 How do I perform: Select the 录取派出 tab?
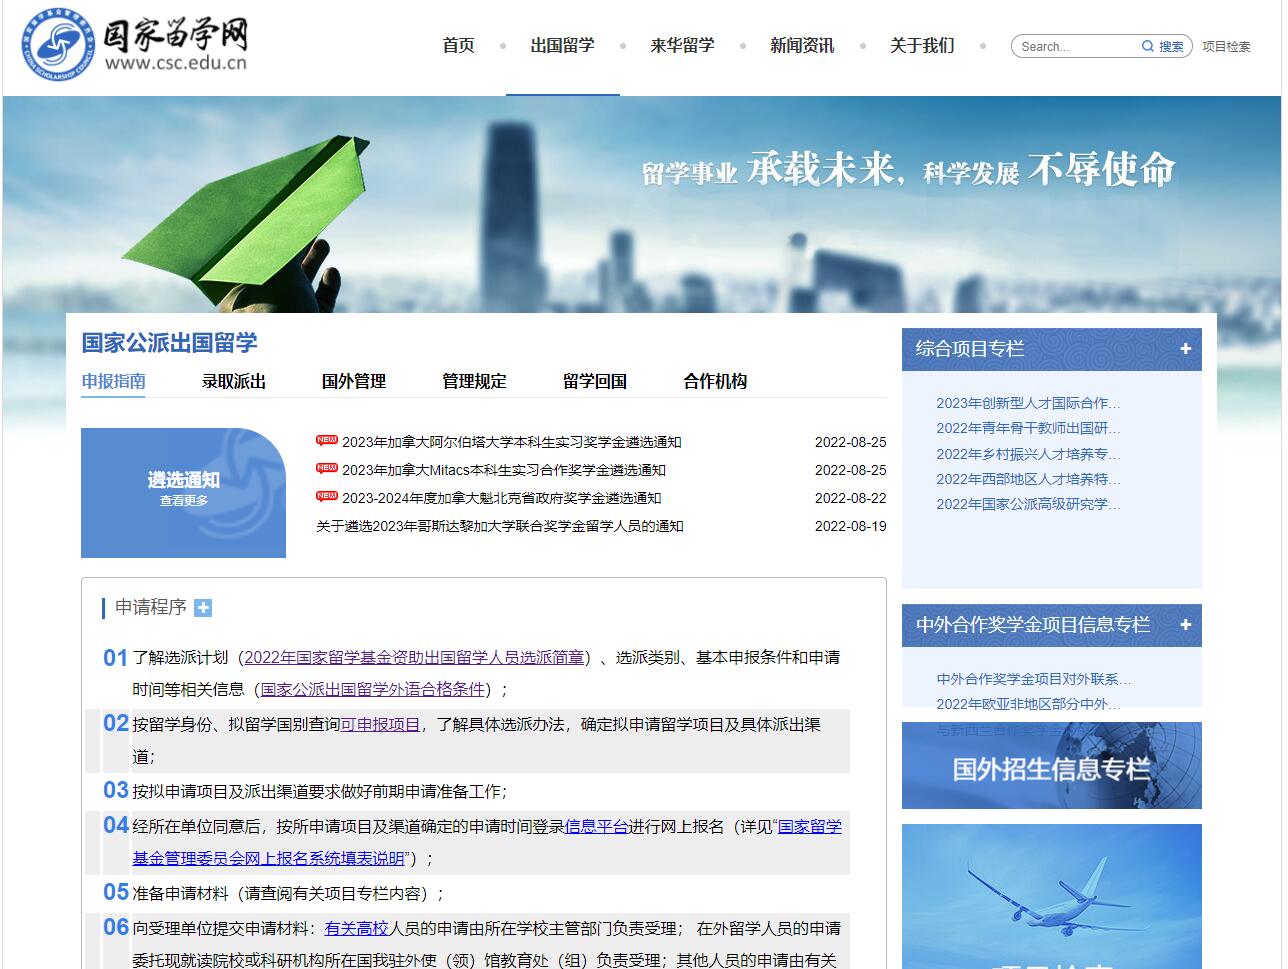click(x=234, y=381)
